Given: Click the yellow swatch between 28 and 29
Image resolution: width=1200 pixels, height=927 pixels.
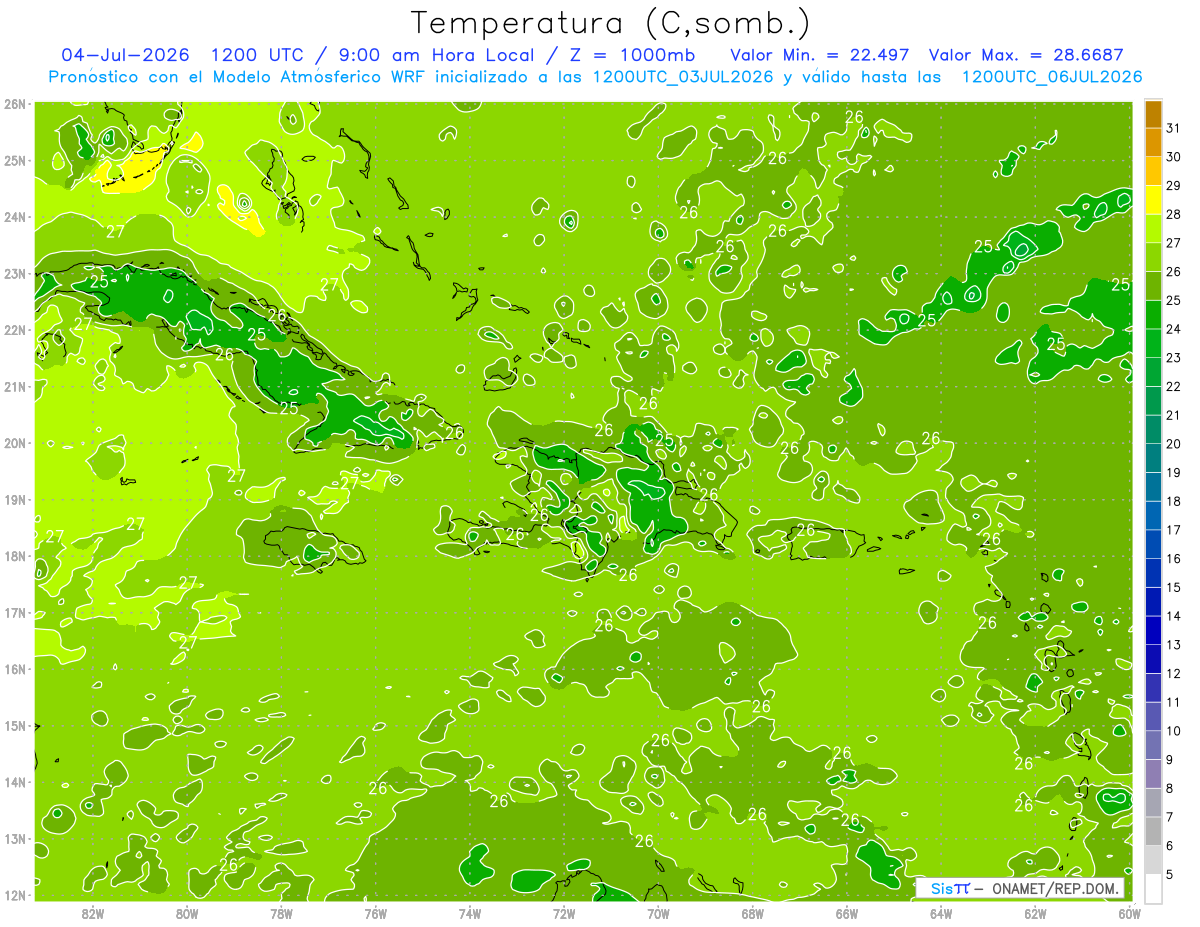Looking at the screenshot, I should pos(1153,200).
